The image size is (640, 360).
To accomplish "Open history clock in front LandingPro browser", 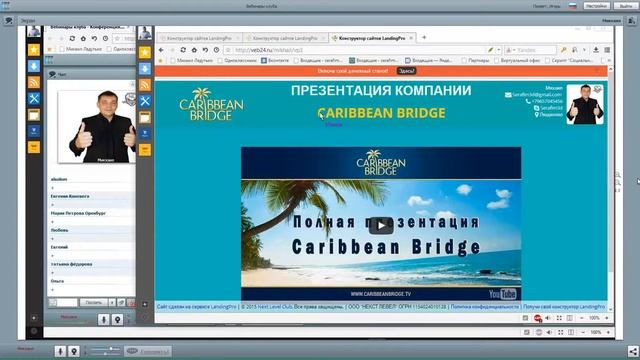I will tap(216, 50).
